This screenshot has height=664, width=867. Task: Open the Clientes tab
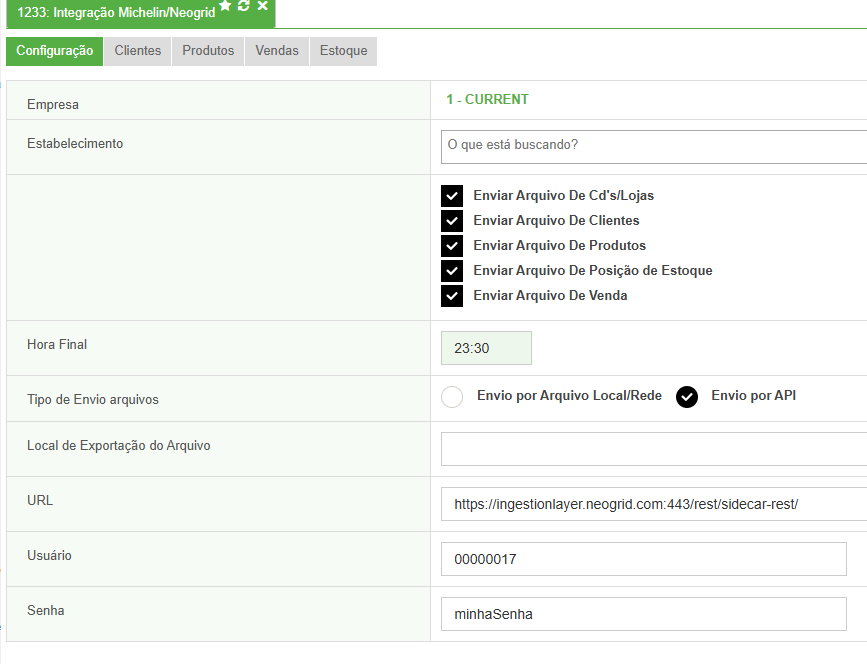[x=138, y=51]
